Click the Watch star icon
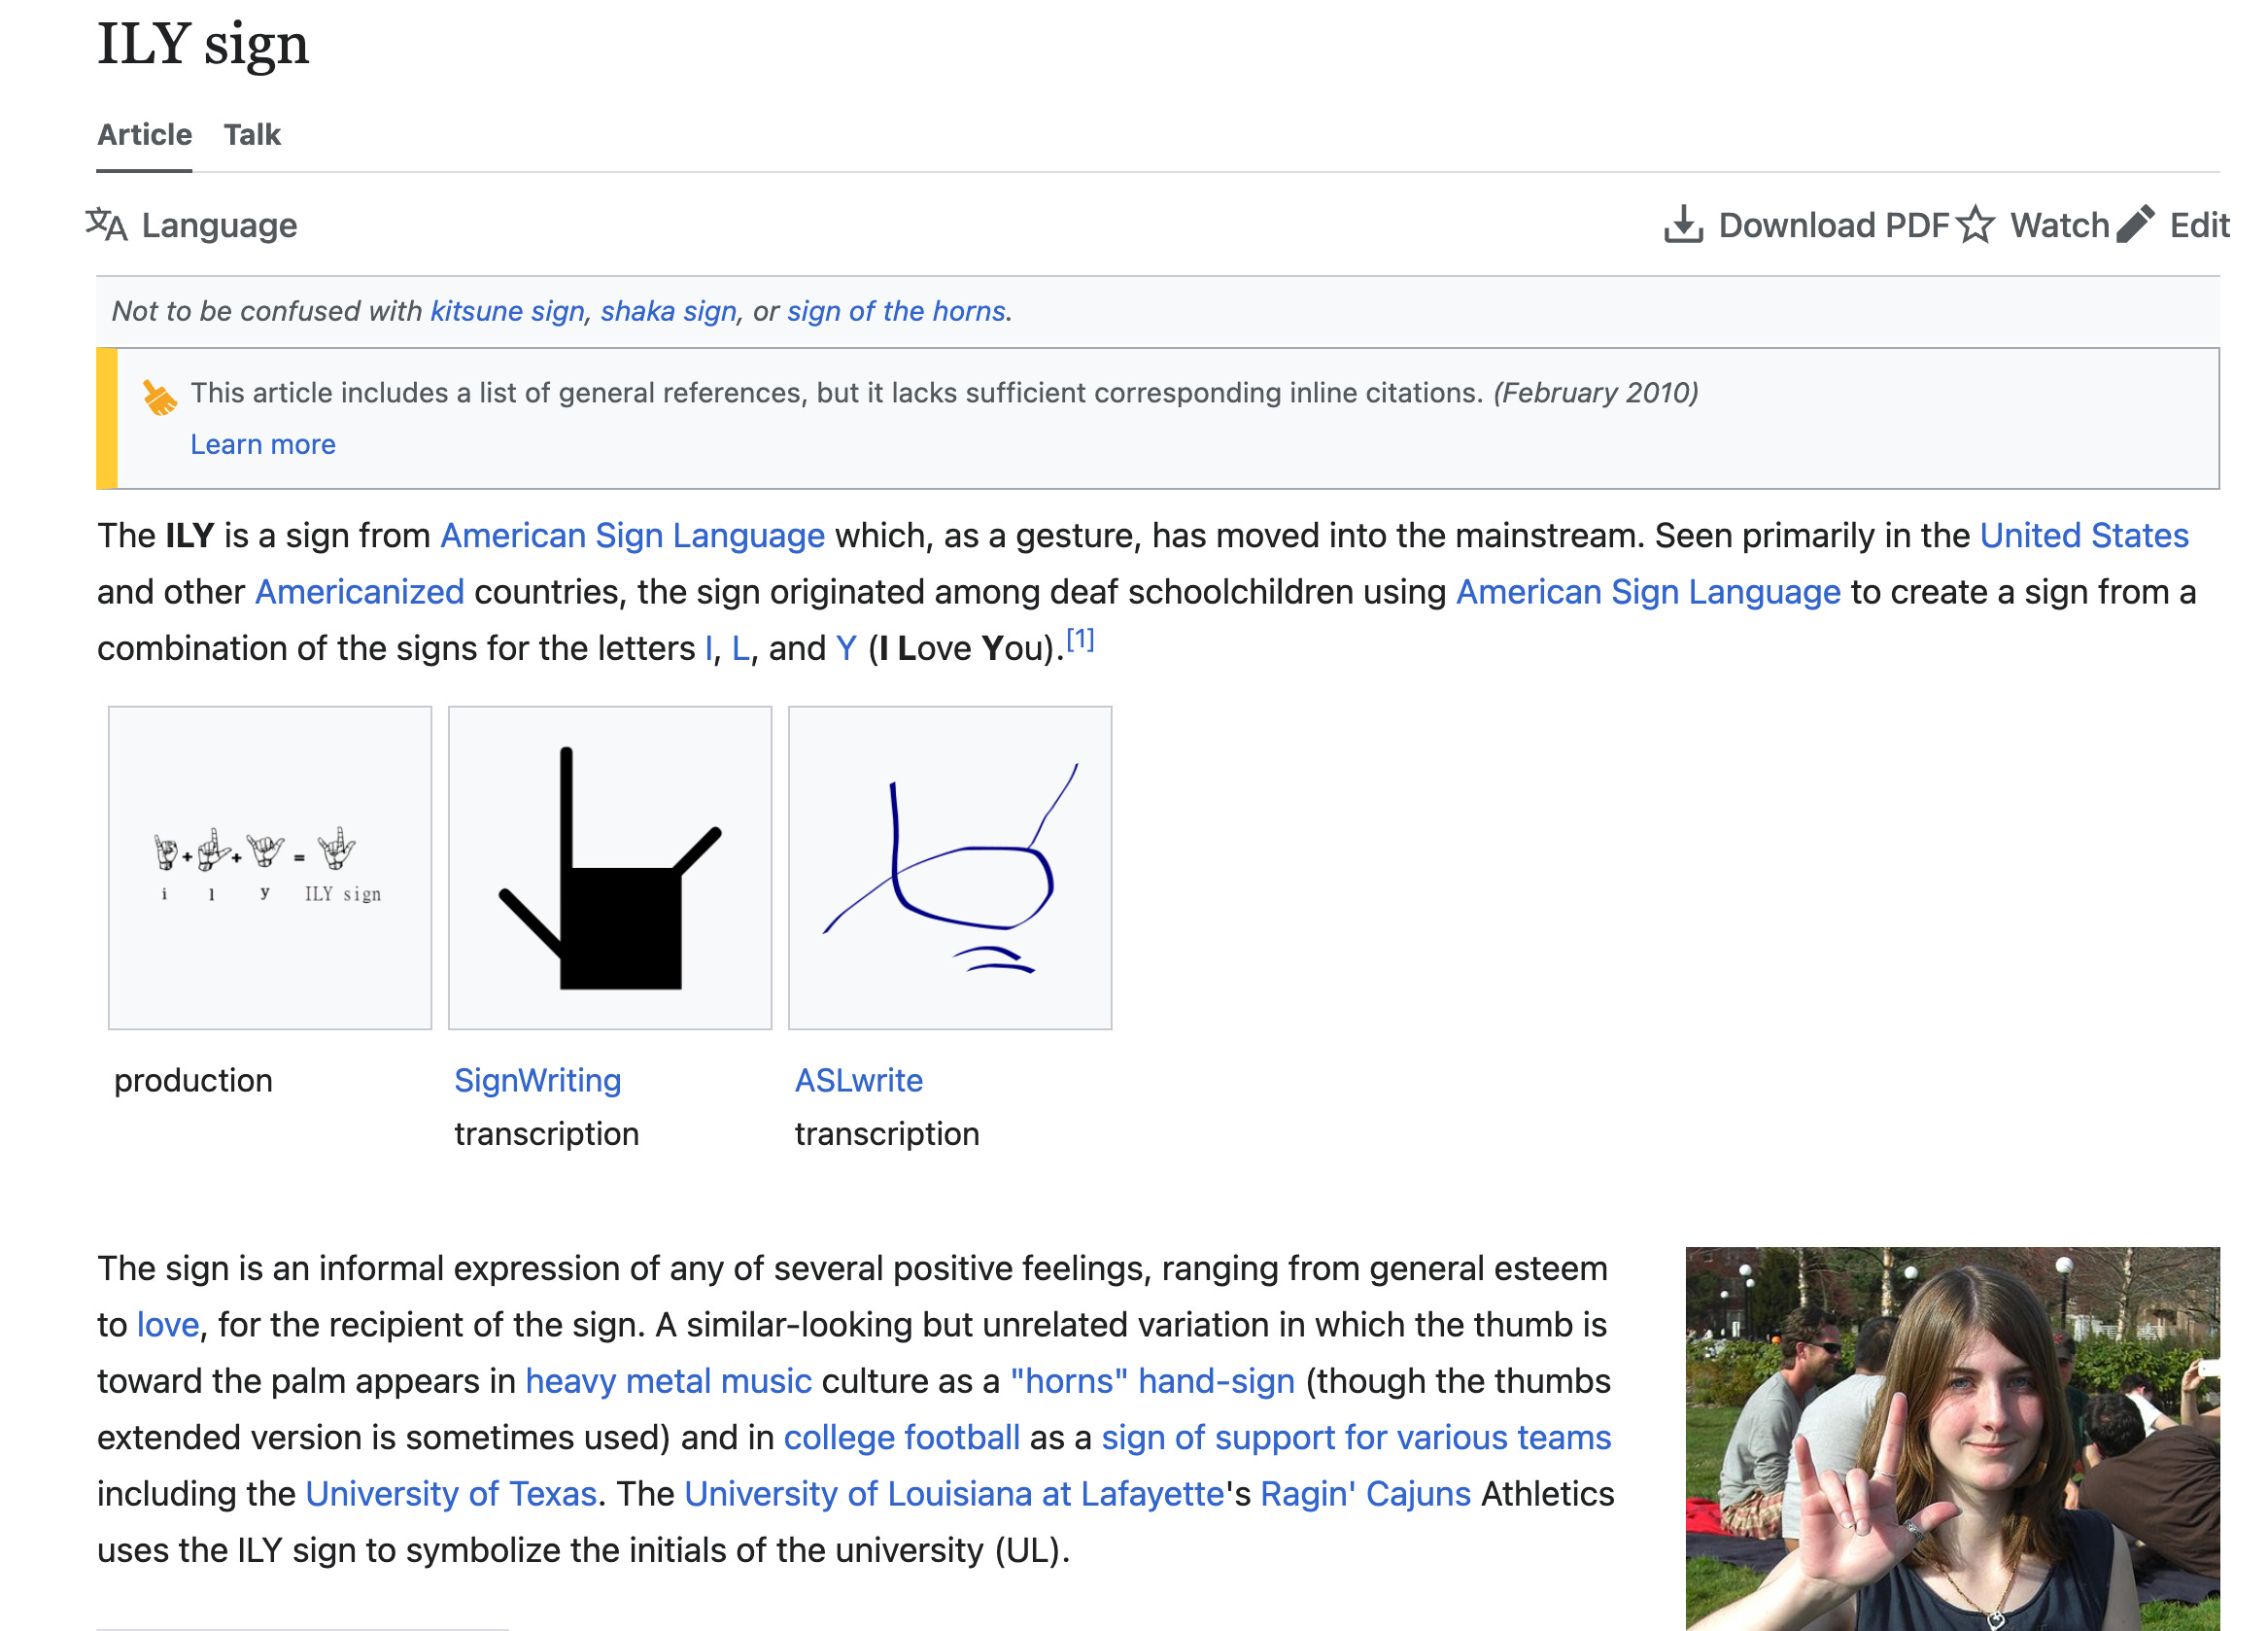 click(x=1975, y=225)
